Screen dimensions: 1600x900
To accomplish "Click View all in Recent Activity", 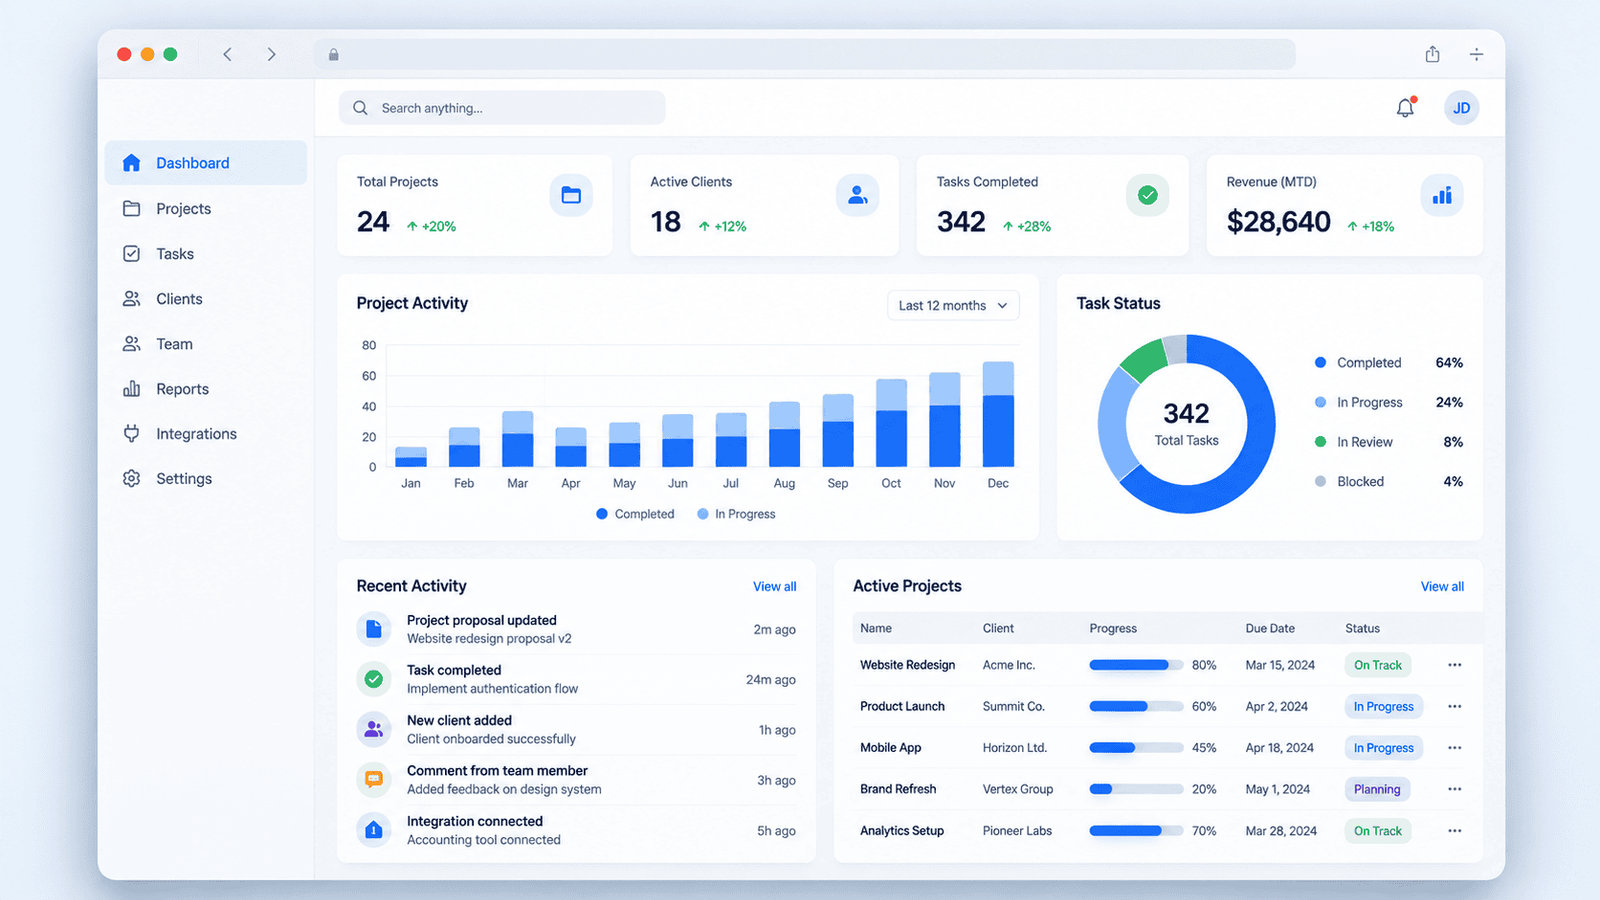I will (x=774, y=587).
